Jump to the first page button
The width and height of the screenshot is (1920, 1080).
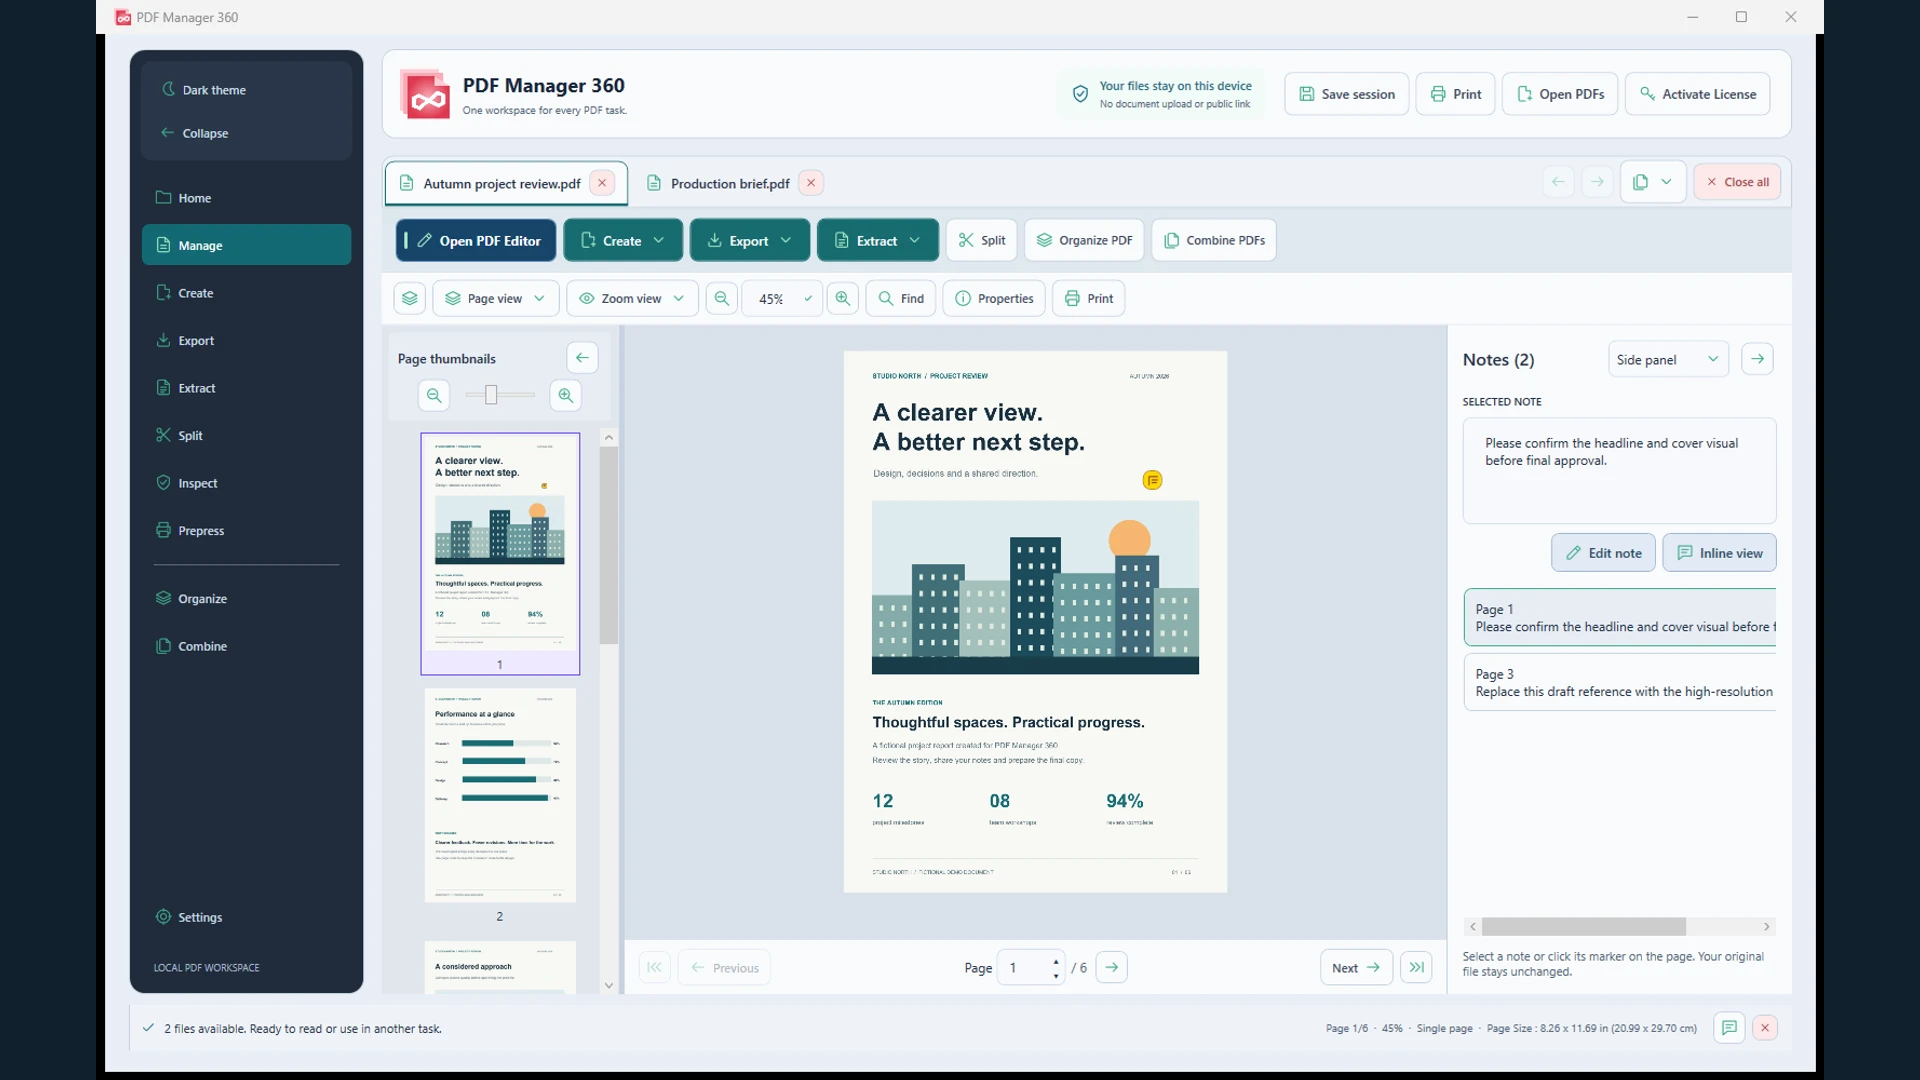point(654,967)
